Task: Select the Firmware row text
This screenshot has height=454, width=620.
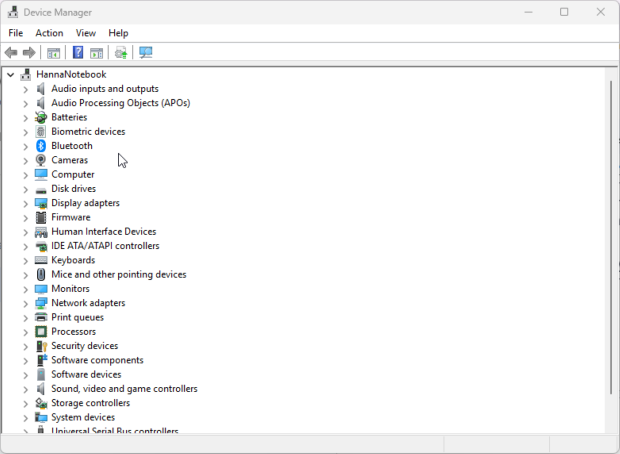Action: [x=71, y=218]
